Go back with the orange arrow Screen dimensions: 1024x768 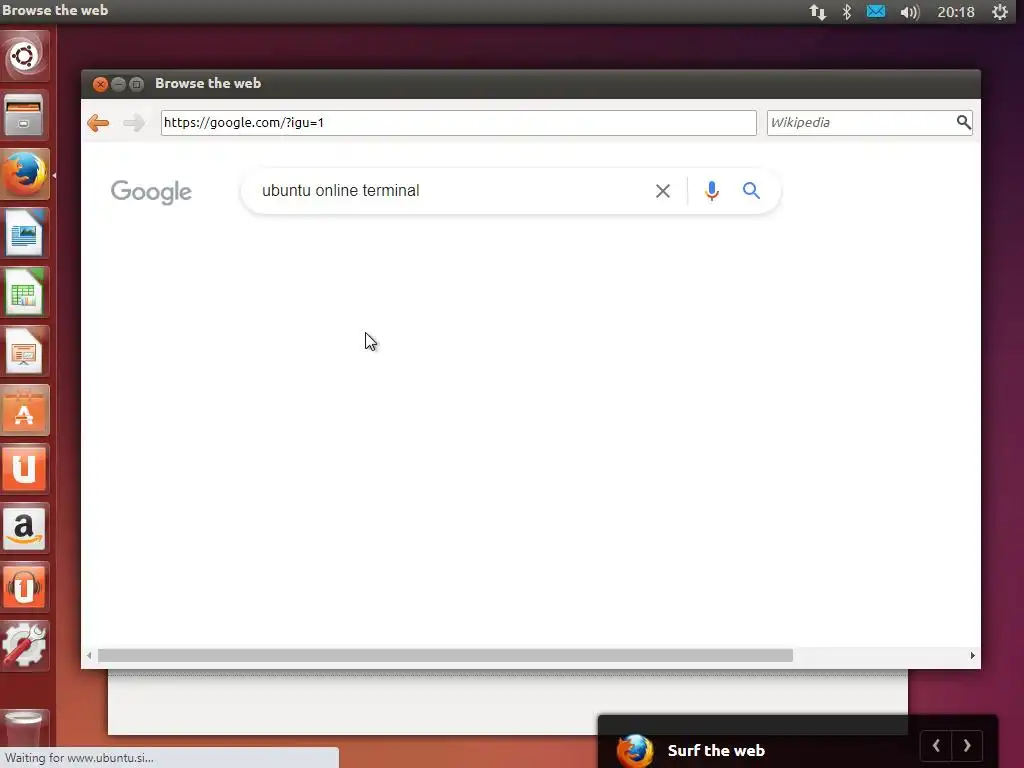(x=98, y=123)
